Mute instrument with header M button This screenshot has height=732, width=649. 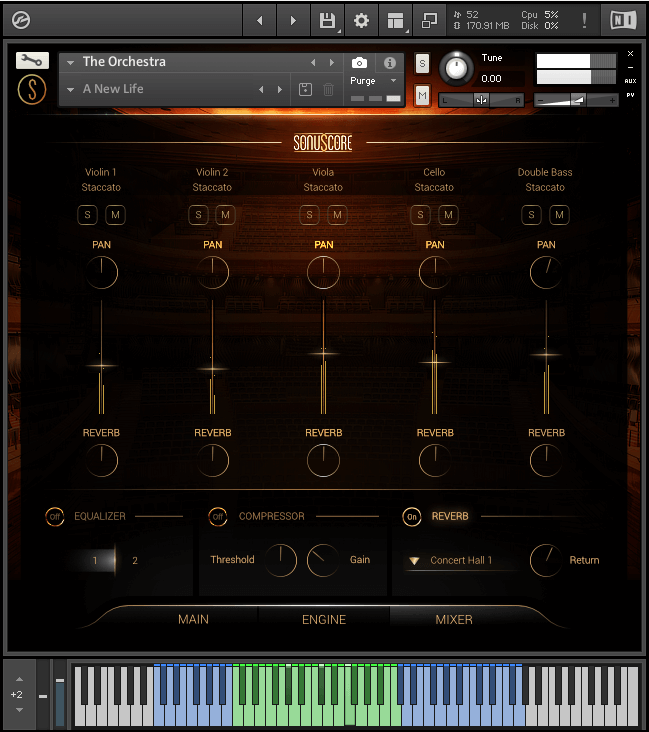point(422,96)
